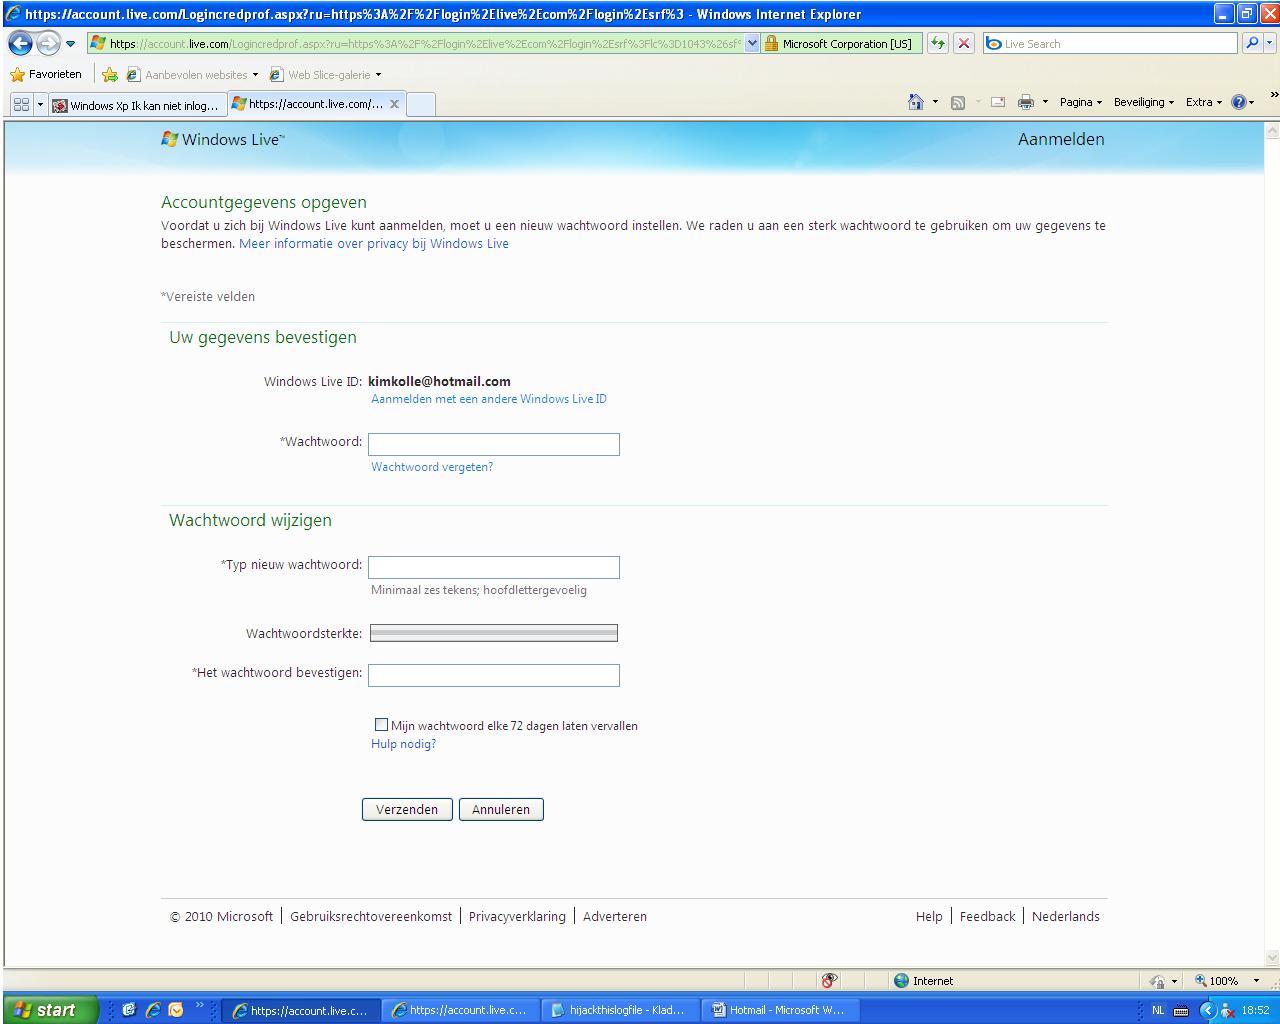Image resolution: width=1280 pixels, height=1024 pixels.
Task: Select the account.live.com browser tab
Action: click(307, 104)
